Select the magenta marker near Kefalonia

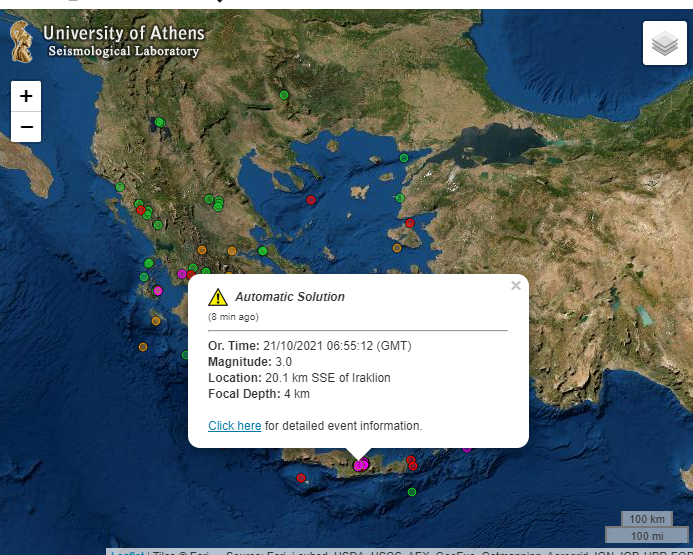pos(157,291)
